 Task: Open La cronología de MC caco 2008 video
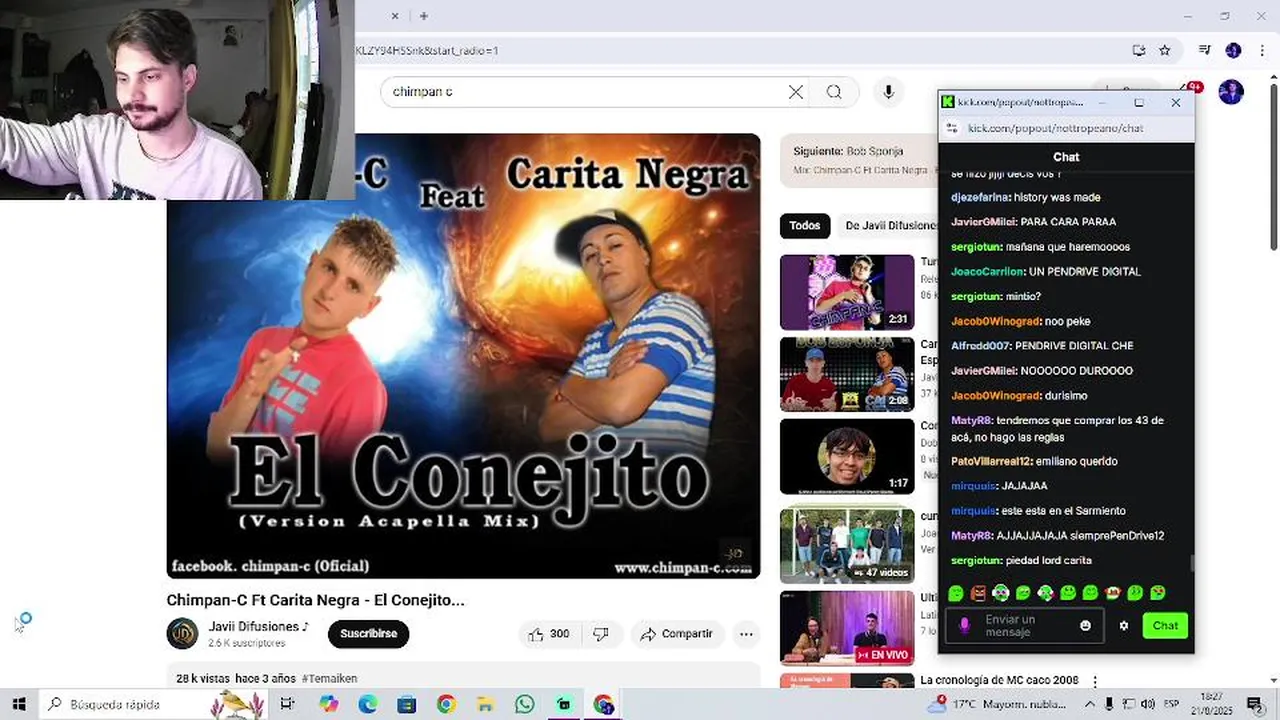pos(999,680)
